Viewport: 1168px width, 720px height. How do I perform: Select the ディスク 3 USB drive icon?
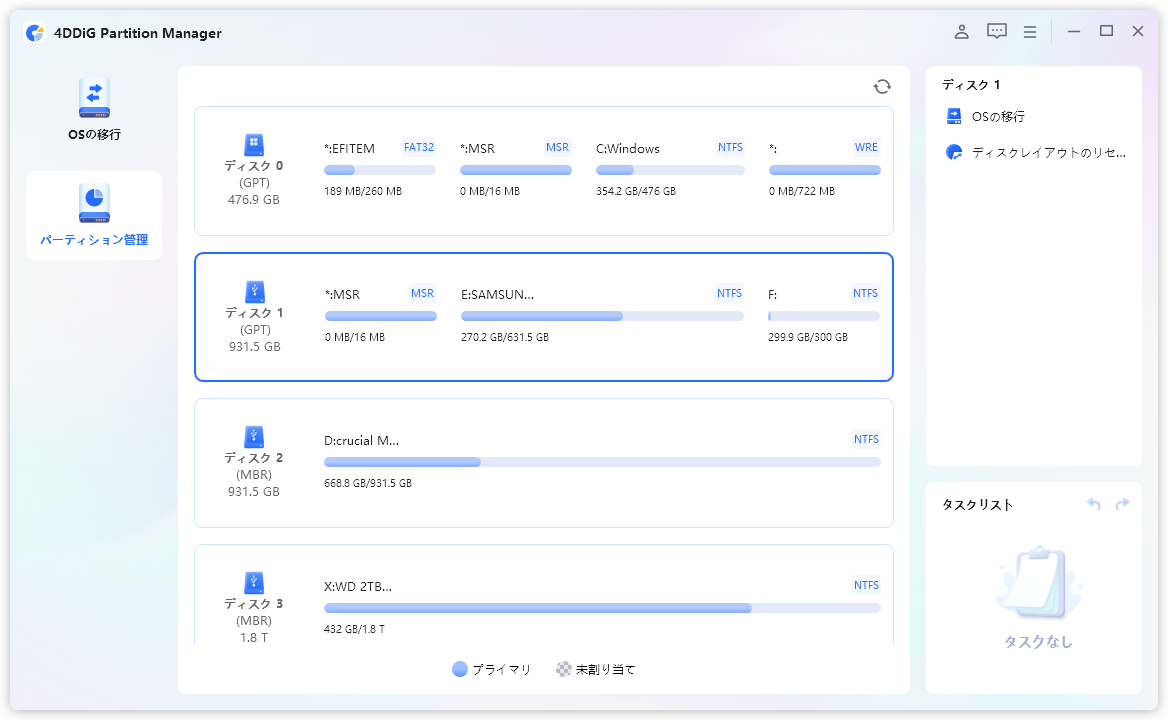tap(254, 582)
